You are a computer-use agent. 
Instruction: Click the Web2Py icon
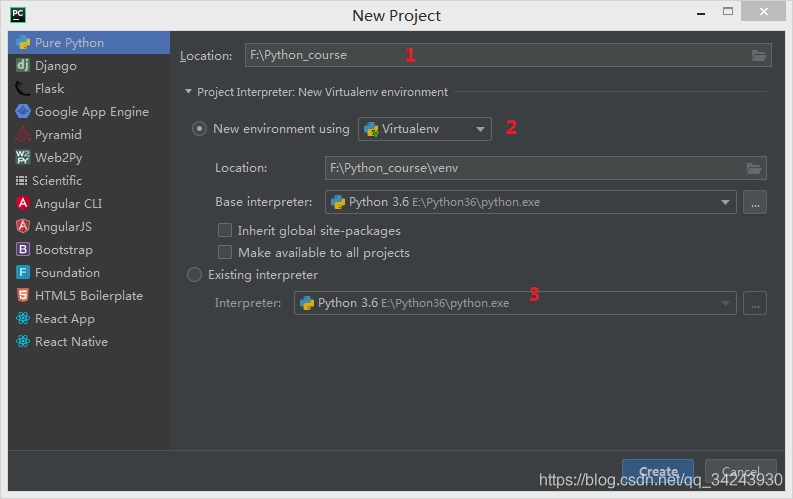point(23,157)
